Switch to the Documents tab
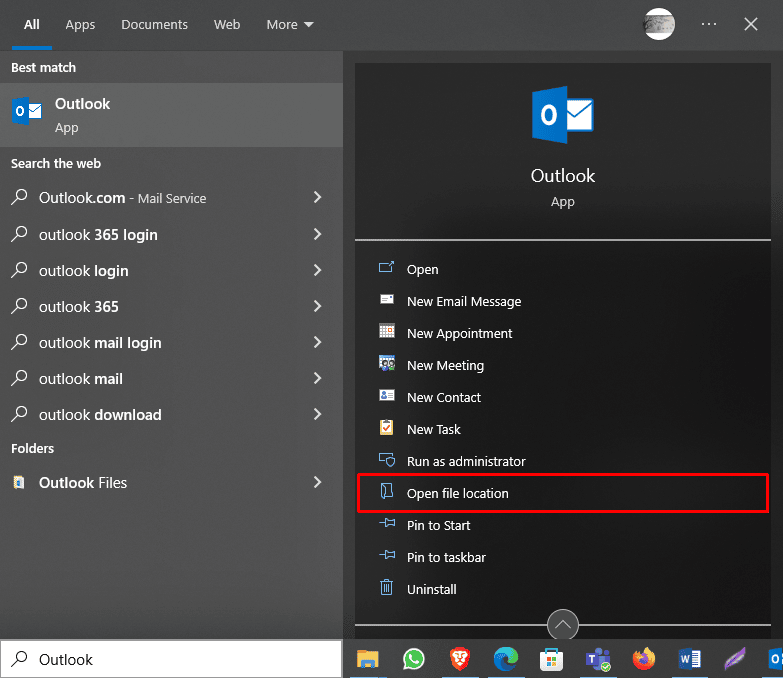This screenshot has height=678, width=783. click(x=154, y=24)
